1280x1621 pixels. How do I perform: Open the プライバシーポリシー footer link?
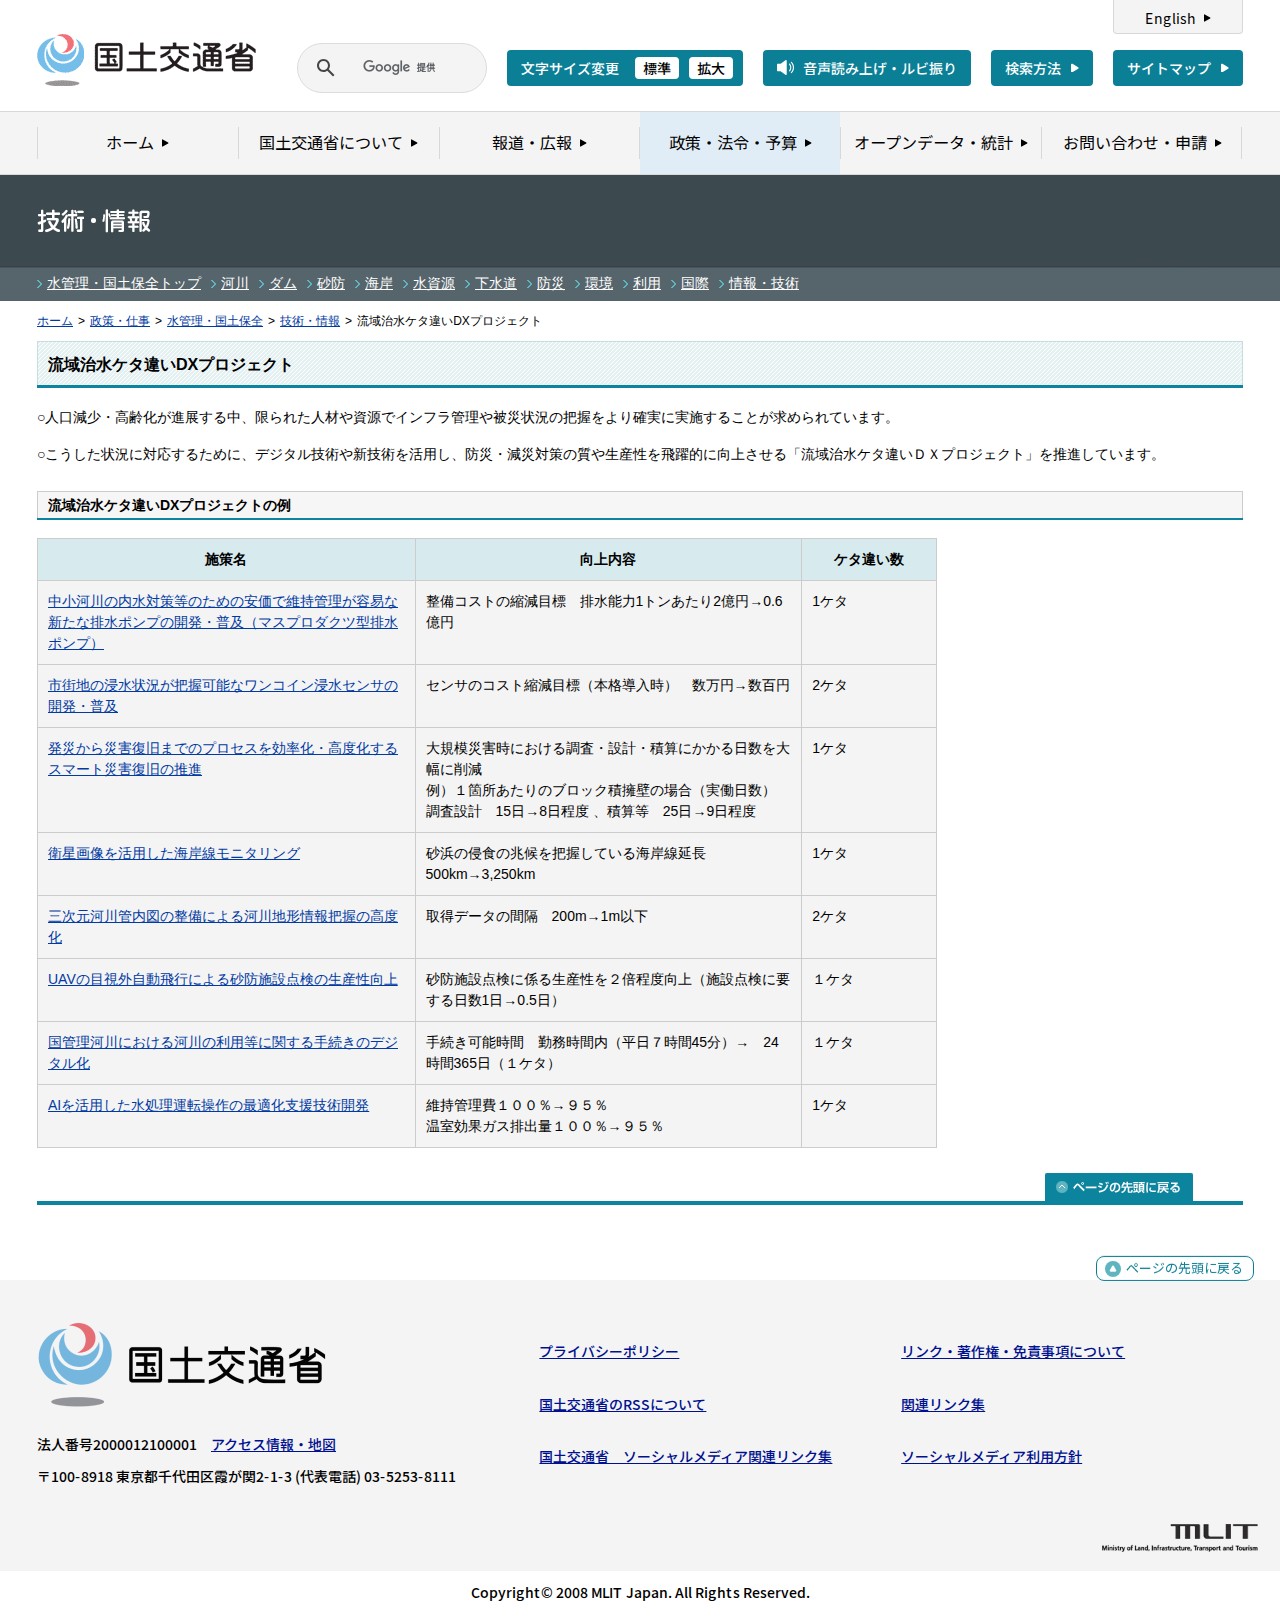point(609,1352)
